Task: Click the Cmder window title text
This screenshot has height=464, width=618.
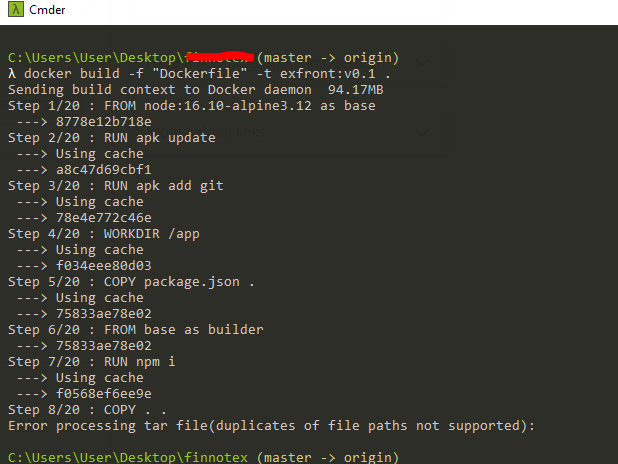Action: pos(47,10)
